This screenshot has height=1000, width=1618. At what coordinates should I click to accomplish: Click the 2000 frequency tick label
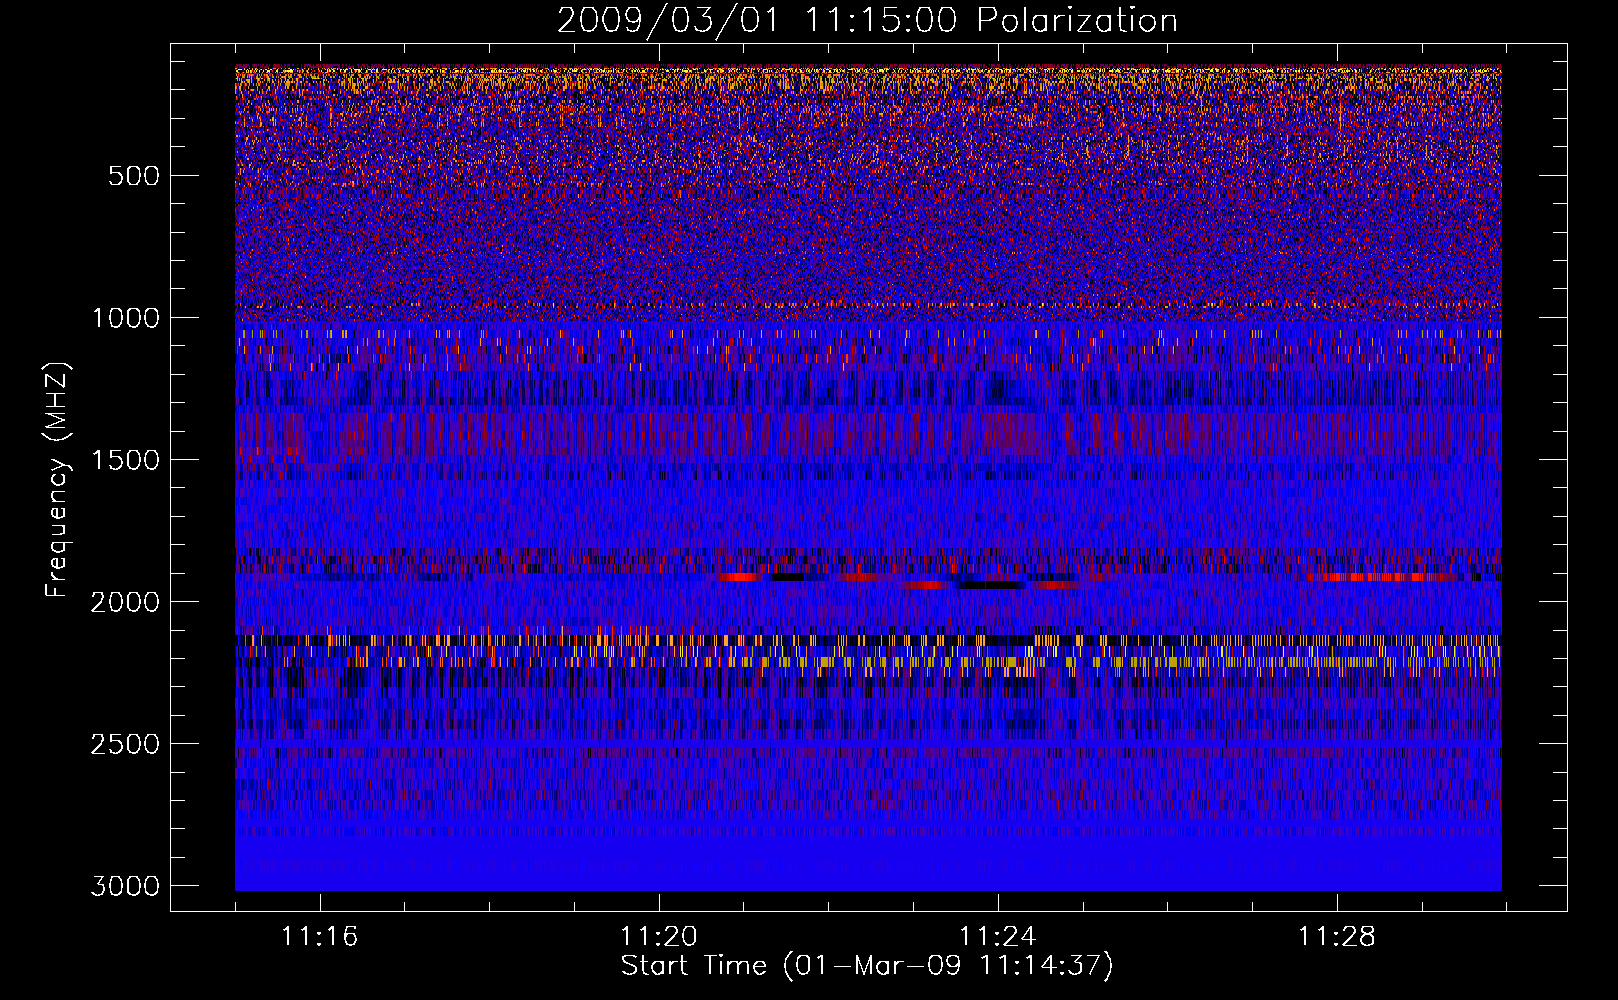[x=125, y=602]
